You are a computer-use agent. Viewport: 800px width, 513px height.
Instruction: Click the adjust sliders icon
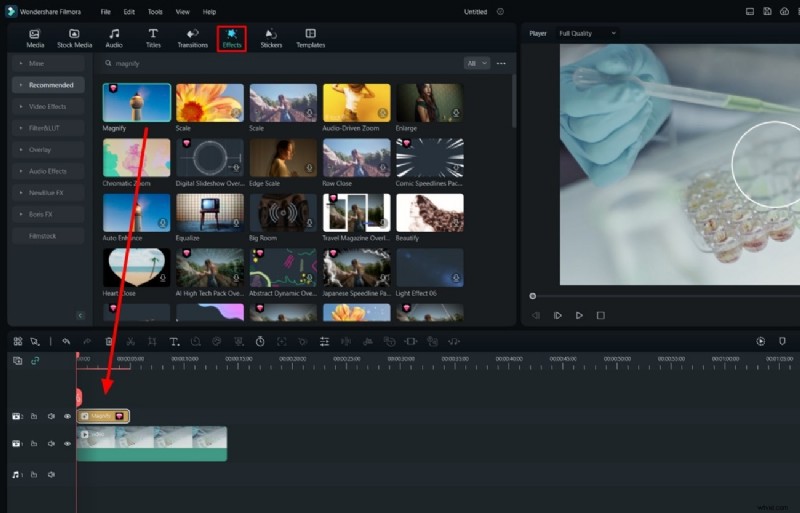(x=324, y=341)
